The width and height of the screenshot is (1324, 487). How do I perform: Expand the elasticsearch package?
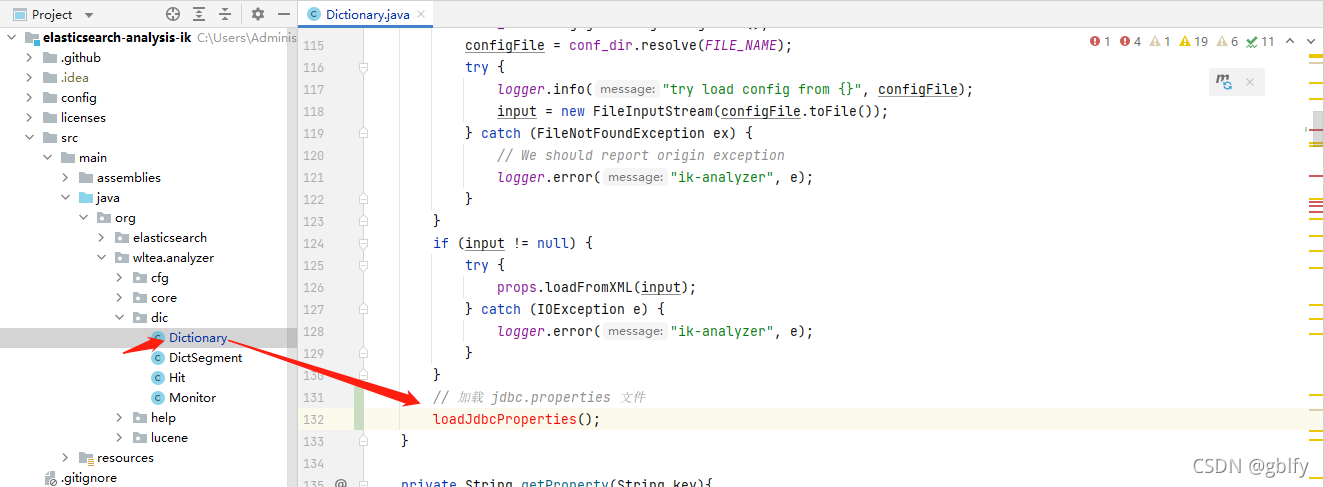pos(103,237)
